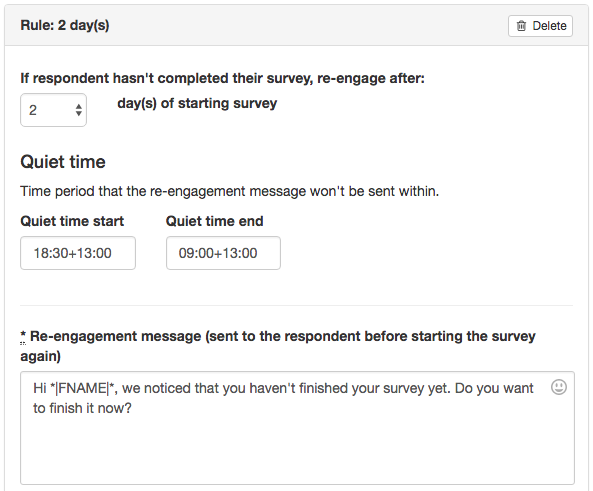
Task: Click the 'day(s) of starting survey' text
Action: tap(197, 103)
